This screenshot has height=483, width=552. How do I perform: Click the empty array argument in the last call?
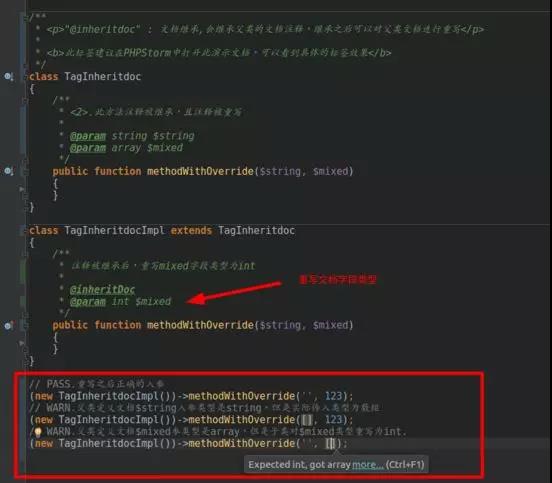(x=331, y=444)
